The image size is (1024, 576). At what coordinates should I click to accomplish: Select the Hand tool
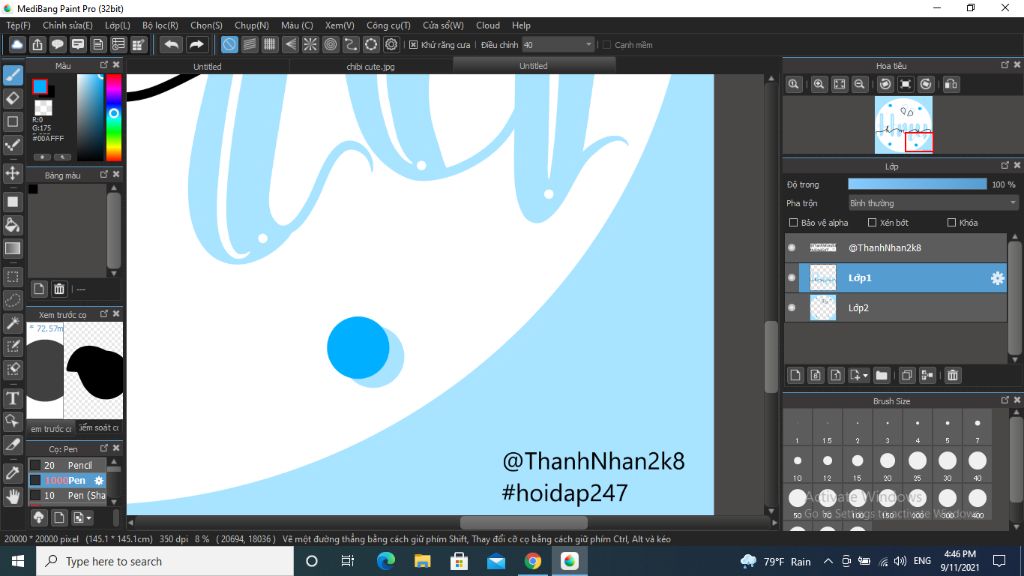pyautogui.click(x=12, y=496)
